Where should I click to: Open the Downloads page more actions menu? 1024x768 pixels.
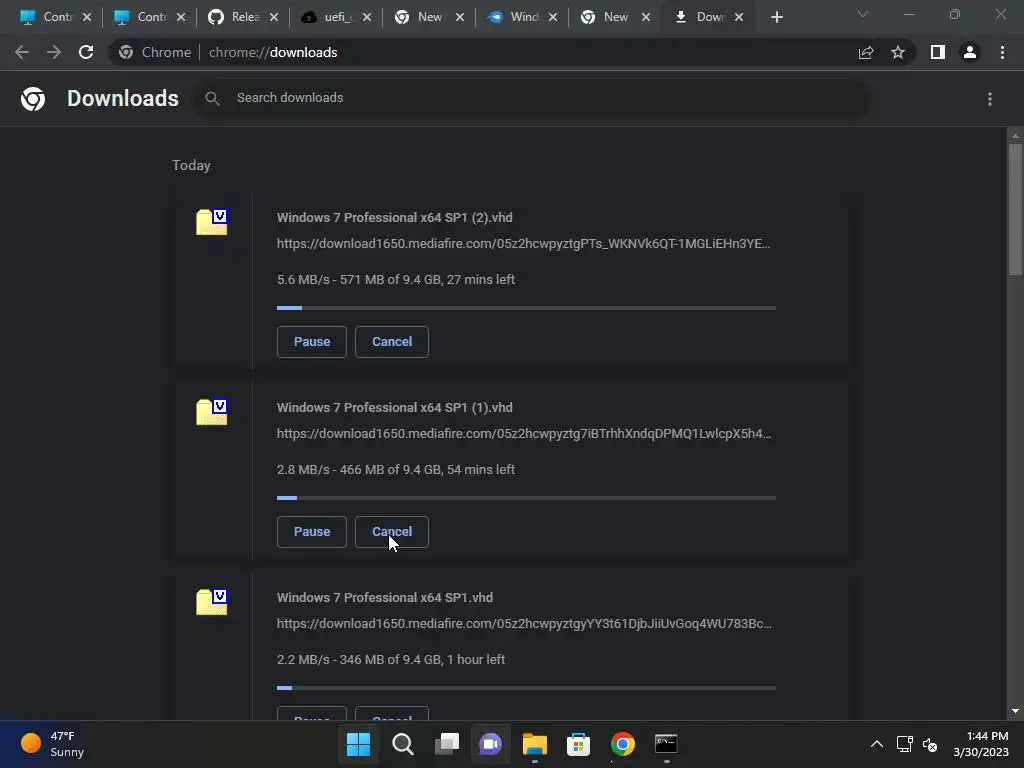(990, 99)
